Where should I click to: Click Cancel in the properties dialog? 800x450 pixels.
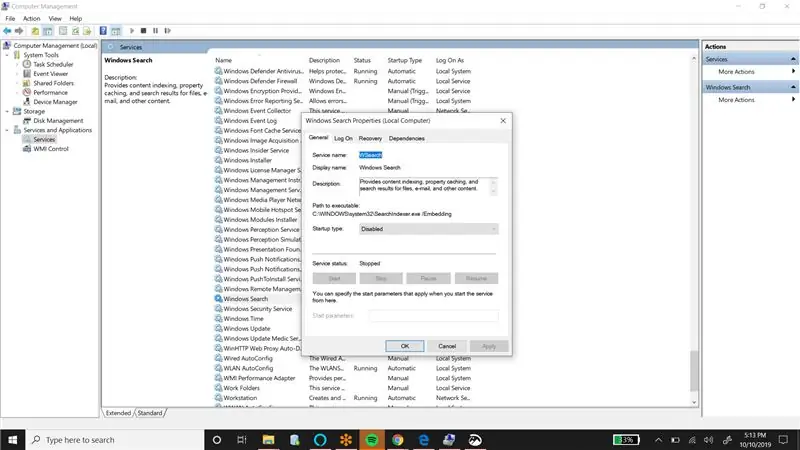[447, 346]
